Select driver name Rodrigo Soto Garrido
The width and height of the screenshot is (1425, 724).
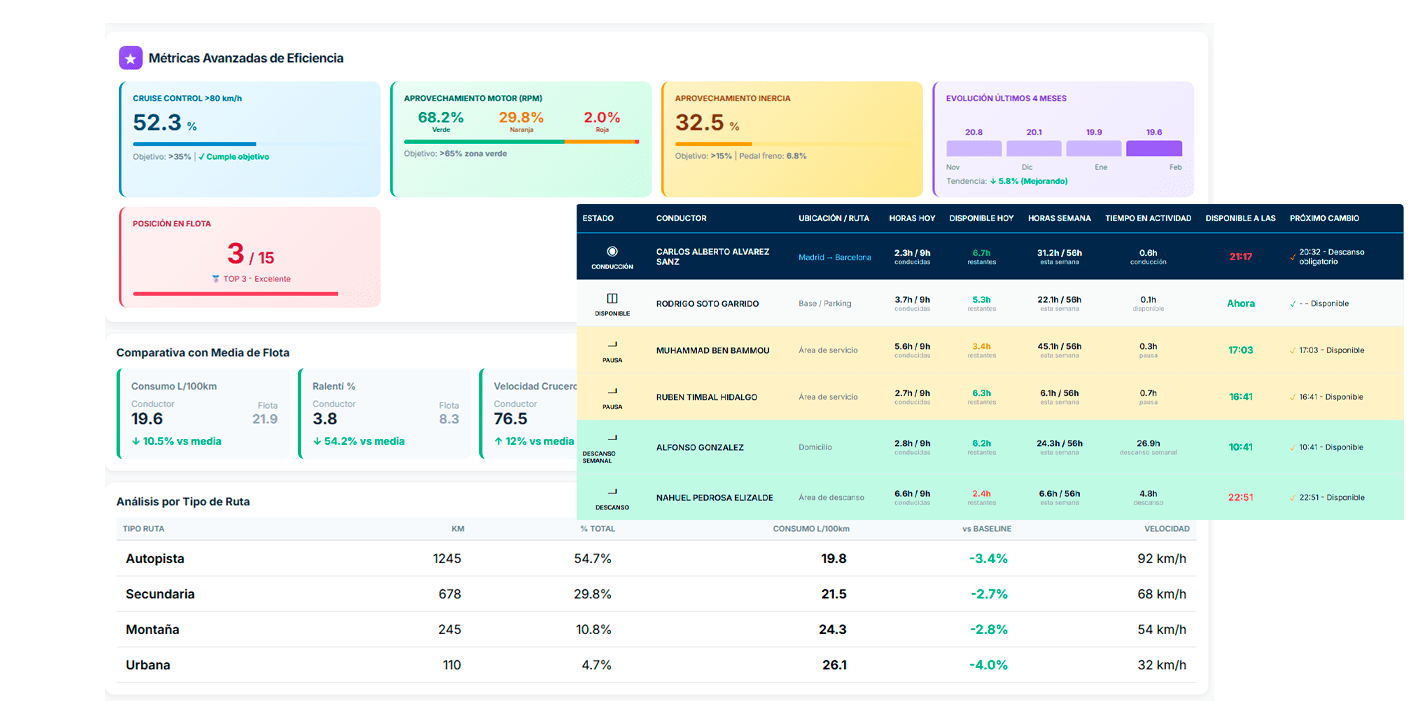707,304
